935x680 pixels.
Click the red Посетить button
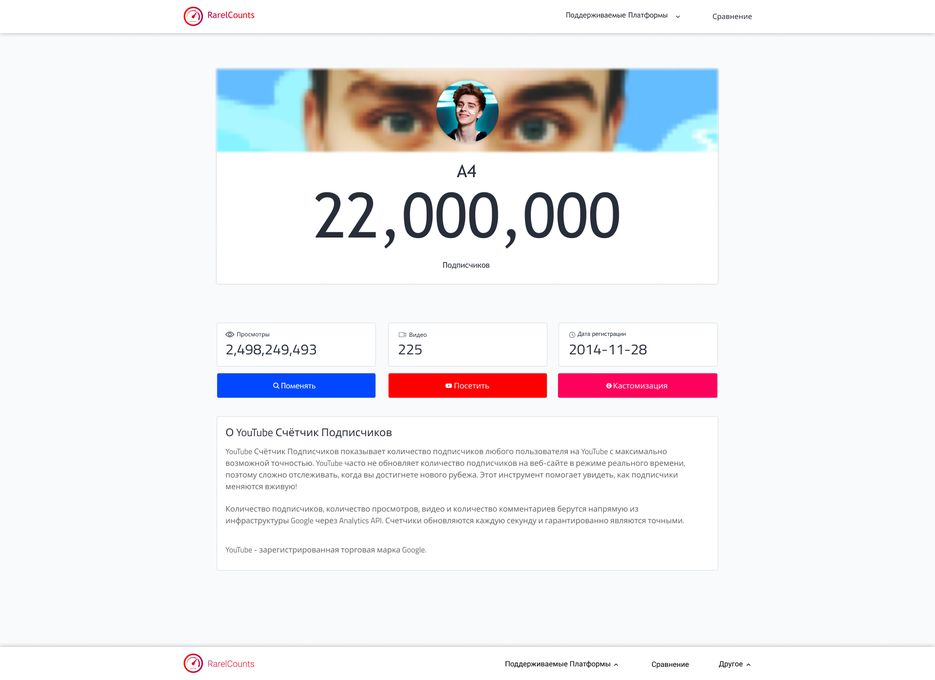coord(468,385)
